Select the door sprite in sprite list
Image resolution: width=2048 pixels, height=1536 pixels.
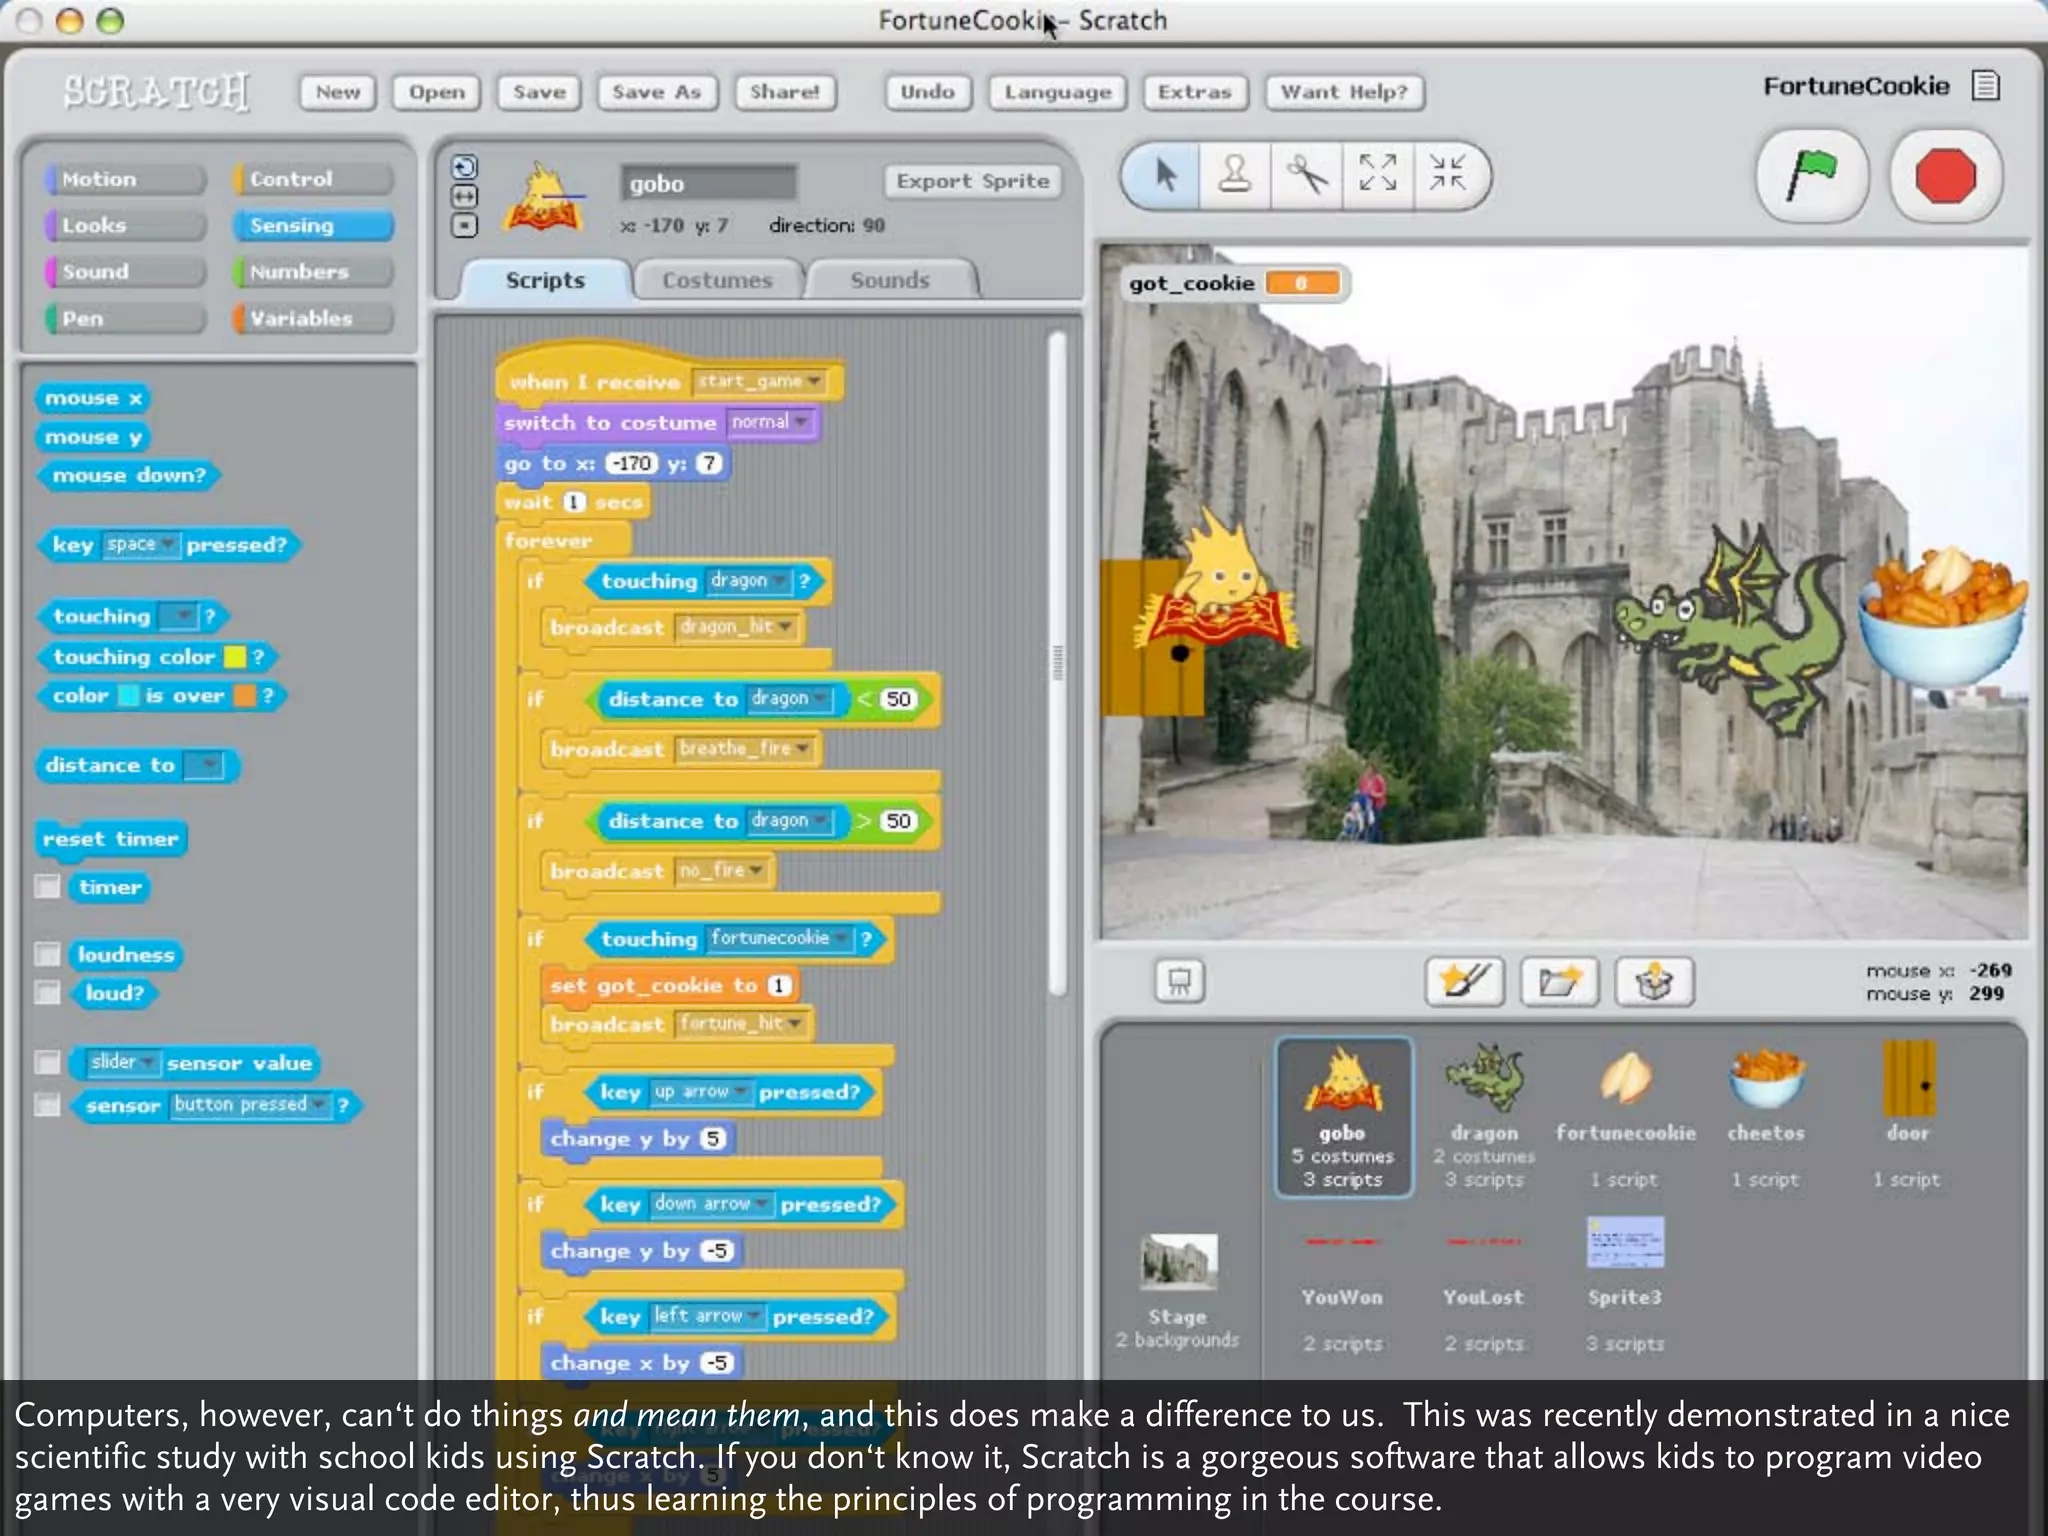[1908, 1116]
